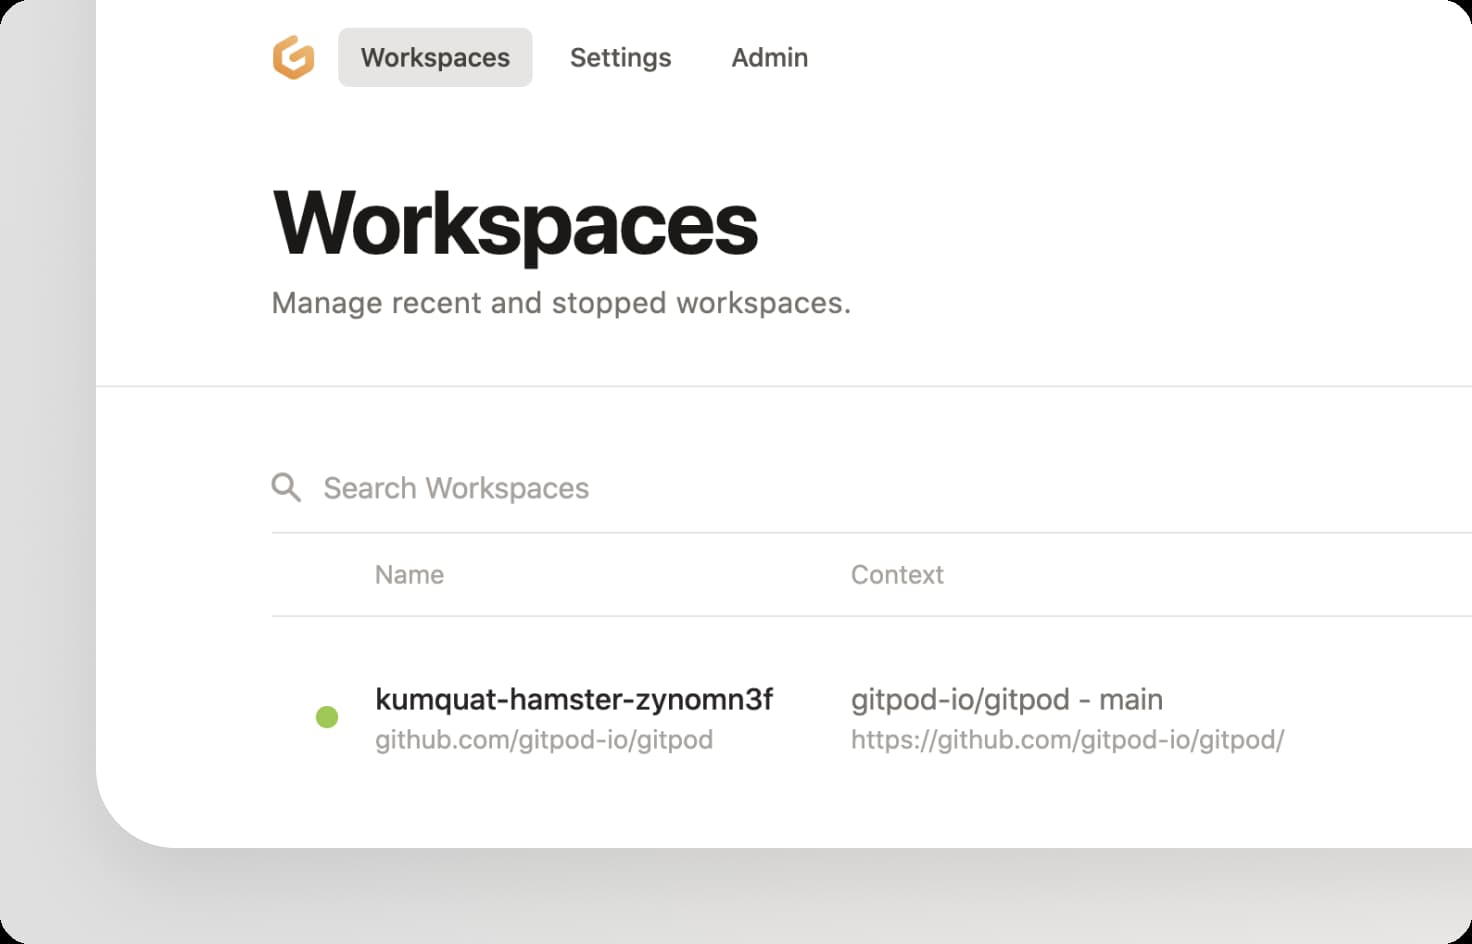Open the Admin section
The height and width of the screenshot is (944, 1472).
tap(769, 57)
